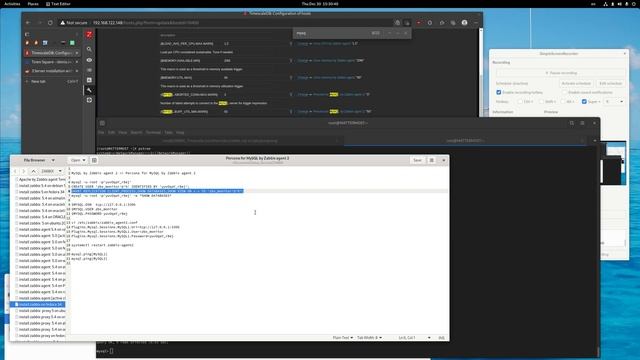Open Change link for LOAD_AVG_PER_CPU macro
This screenshot has height=360, width=640.
point(302,43)
